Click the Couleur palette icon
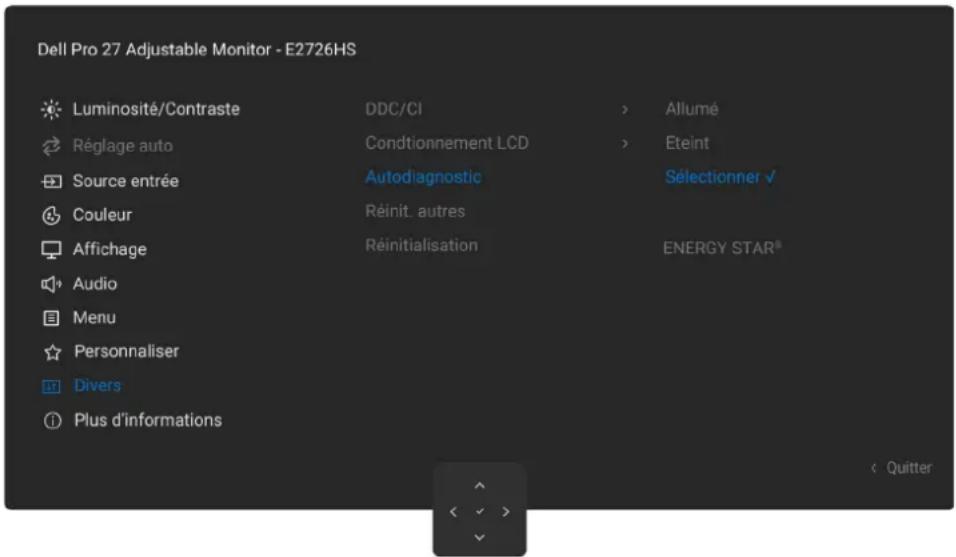The width and height of the screenshot is (956, 557). [x=51, y=215]
